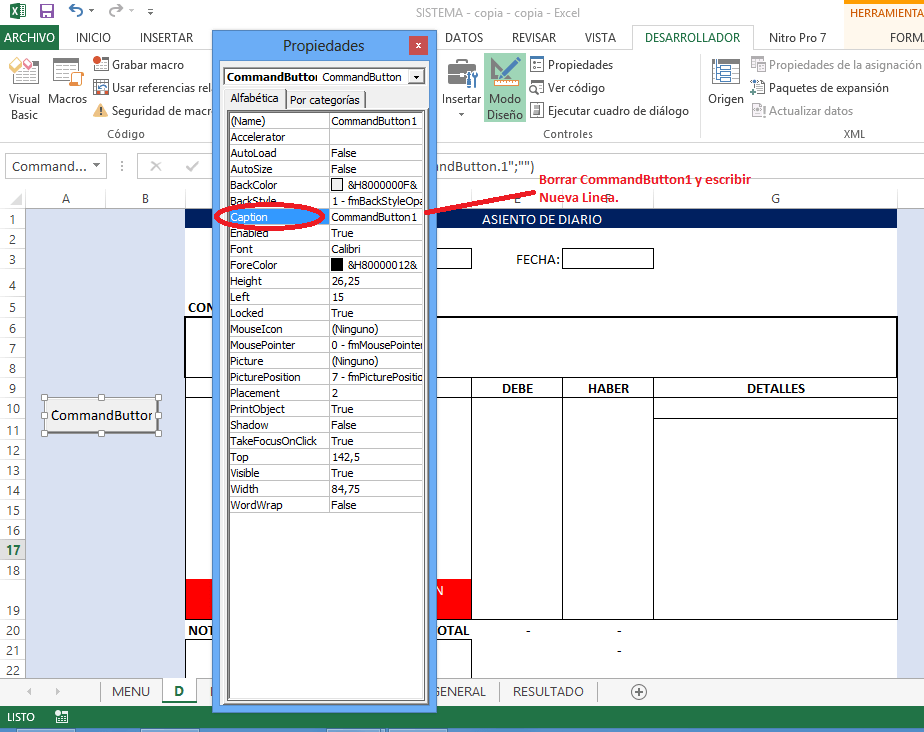Open the VISTA ribbon tab

click(600, 38)
